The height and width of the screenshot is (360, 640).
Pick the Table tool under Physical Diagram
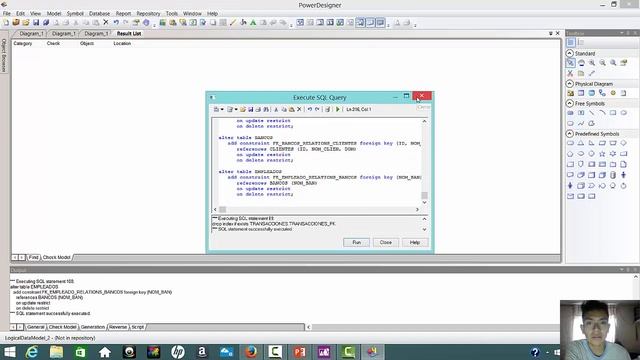tap(581, 93)
